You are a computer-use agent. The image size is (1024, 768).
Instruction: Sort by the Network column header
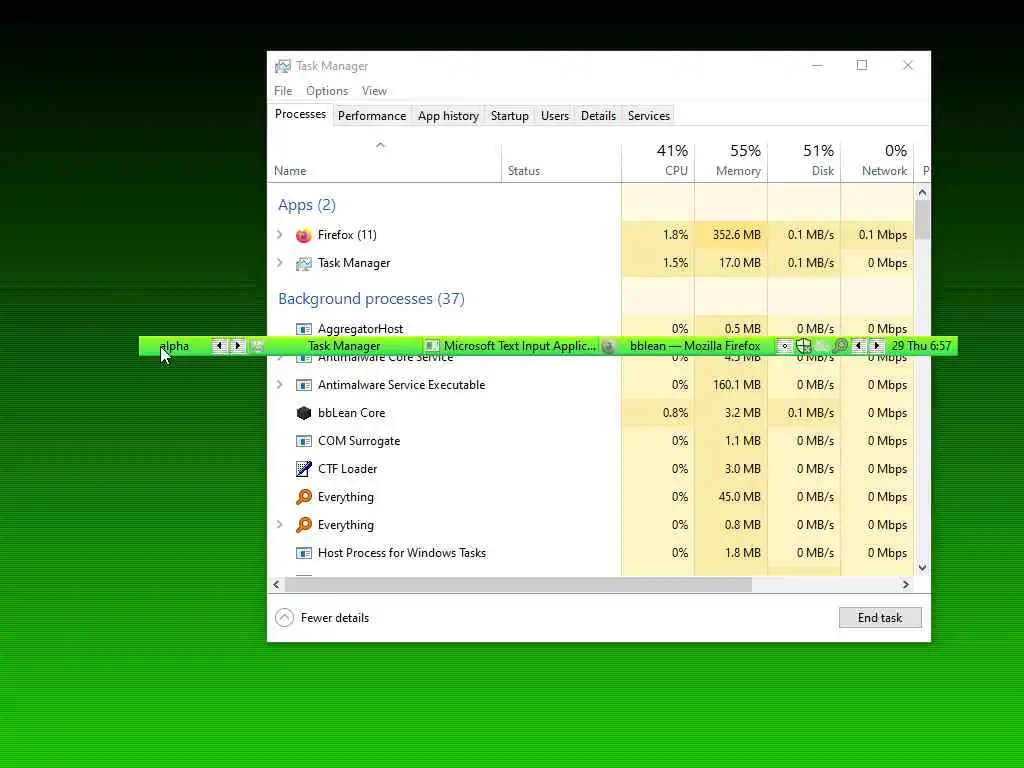(x=877, y=161)
